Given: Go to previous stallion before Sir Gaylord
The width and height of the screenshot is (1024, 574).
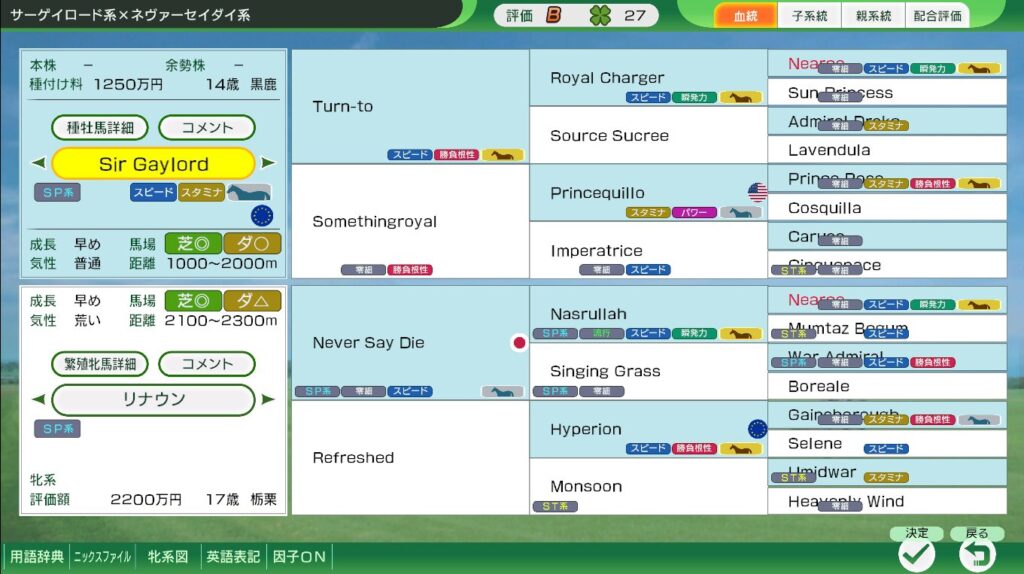Looking at the screenshot, I should [39, 163].
